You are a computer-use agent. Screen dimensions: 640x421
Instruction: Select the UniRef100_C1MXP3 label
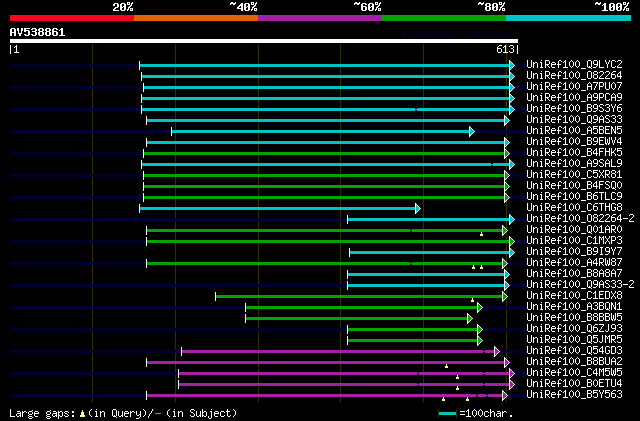click(x=574, y=241)
